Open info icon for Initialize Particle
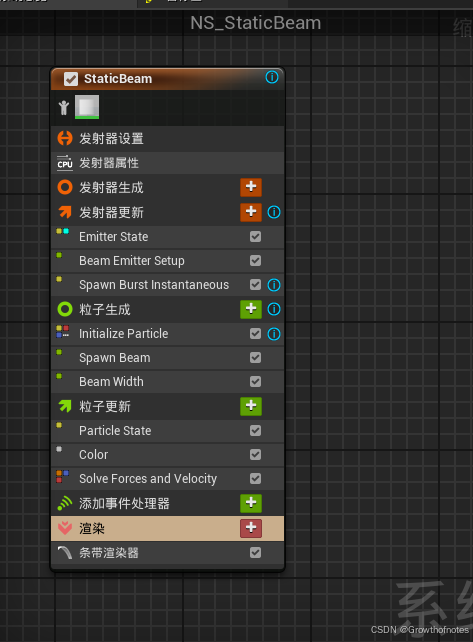 (x=274, y=334)
